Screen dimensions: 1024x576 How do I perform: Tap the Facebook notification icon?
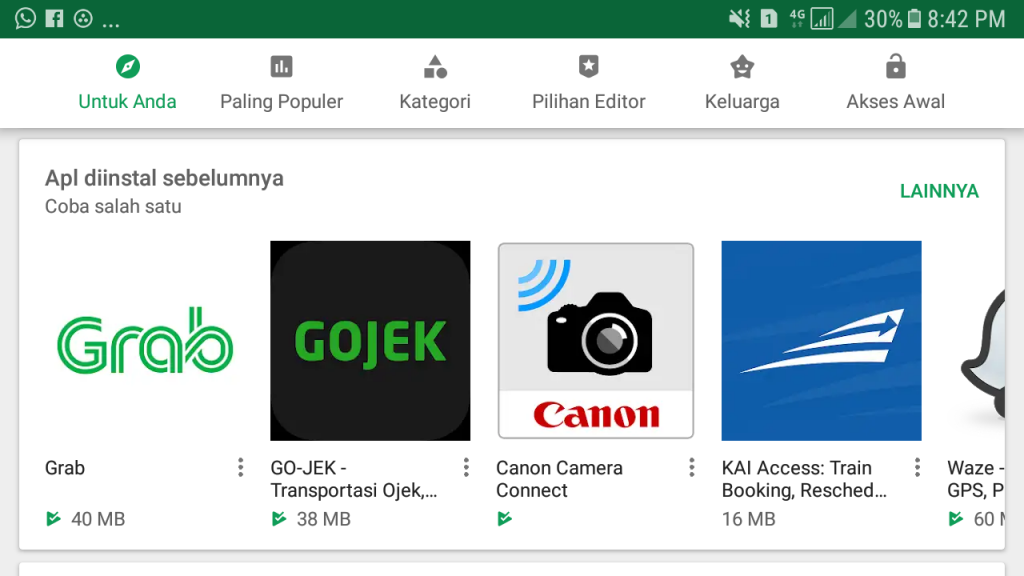[54, 18]
